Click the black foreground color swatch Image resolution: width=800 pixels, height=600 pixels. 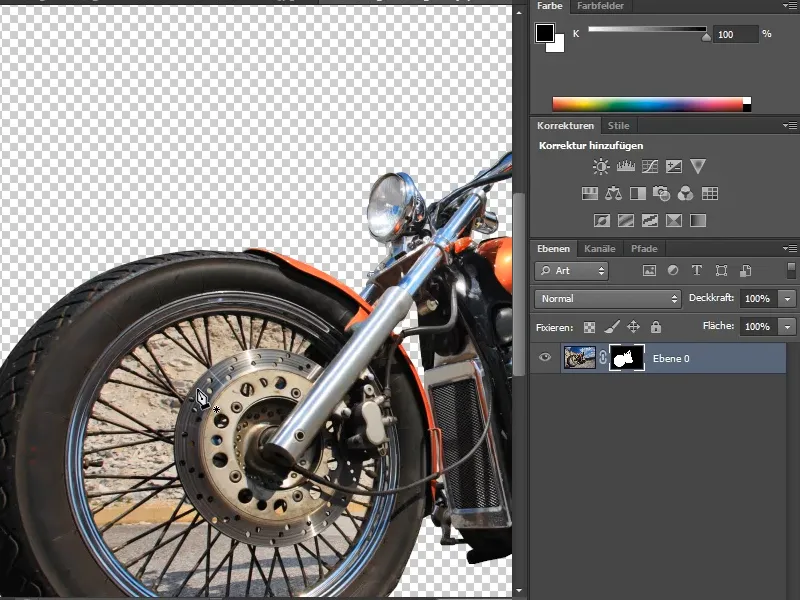pyautogui.click(x=544, y=33)
